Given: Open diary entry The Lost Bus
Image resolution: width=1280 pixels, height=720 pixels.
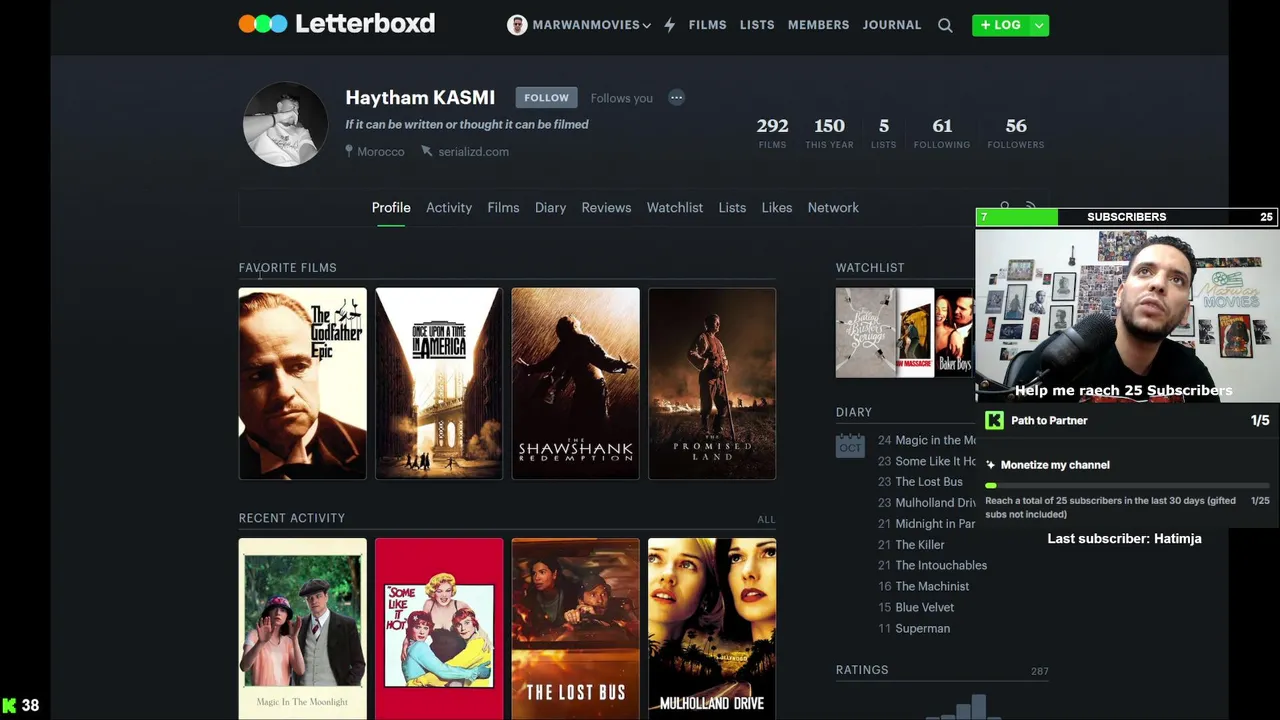Looking at the screenshot, I should 929,482.
